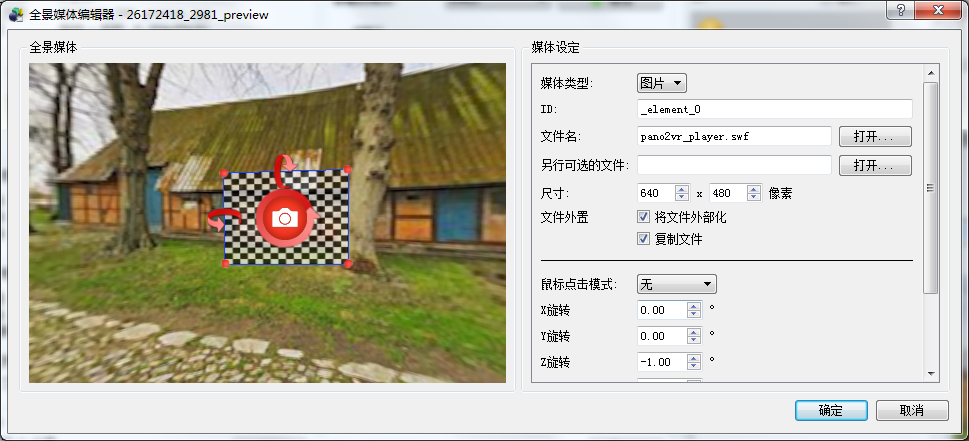Open the 媒体类型 dropdown showing 图片
This screenshot has width=969, height=441.
[x=662, y=83]
